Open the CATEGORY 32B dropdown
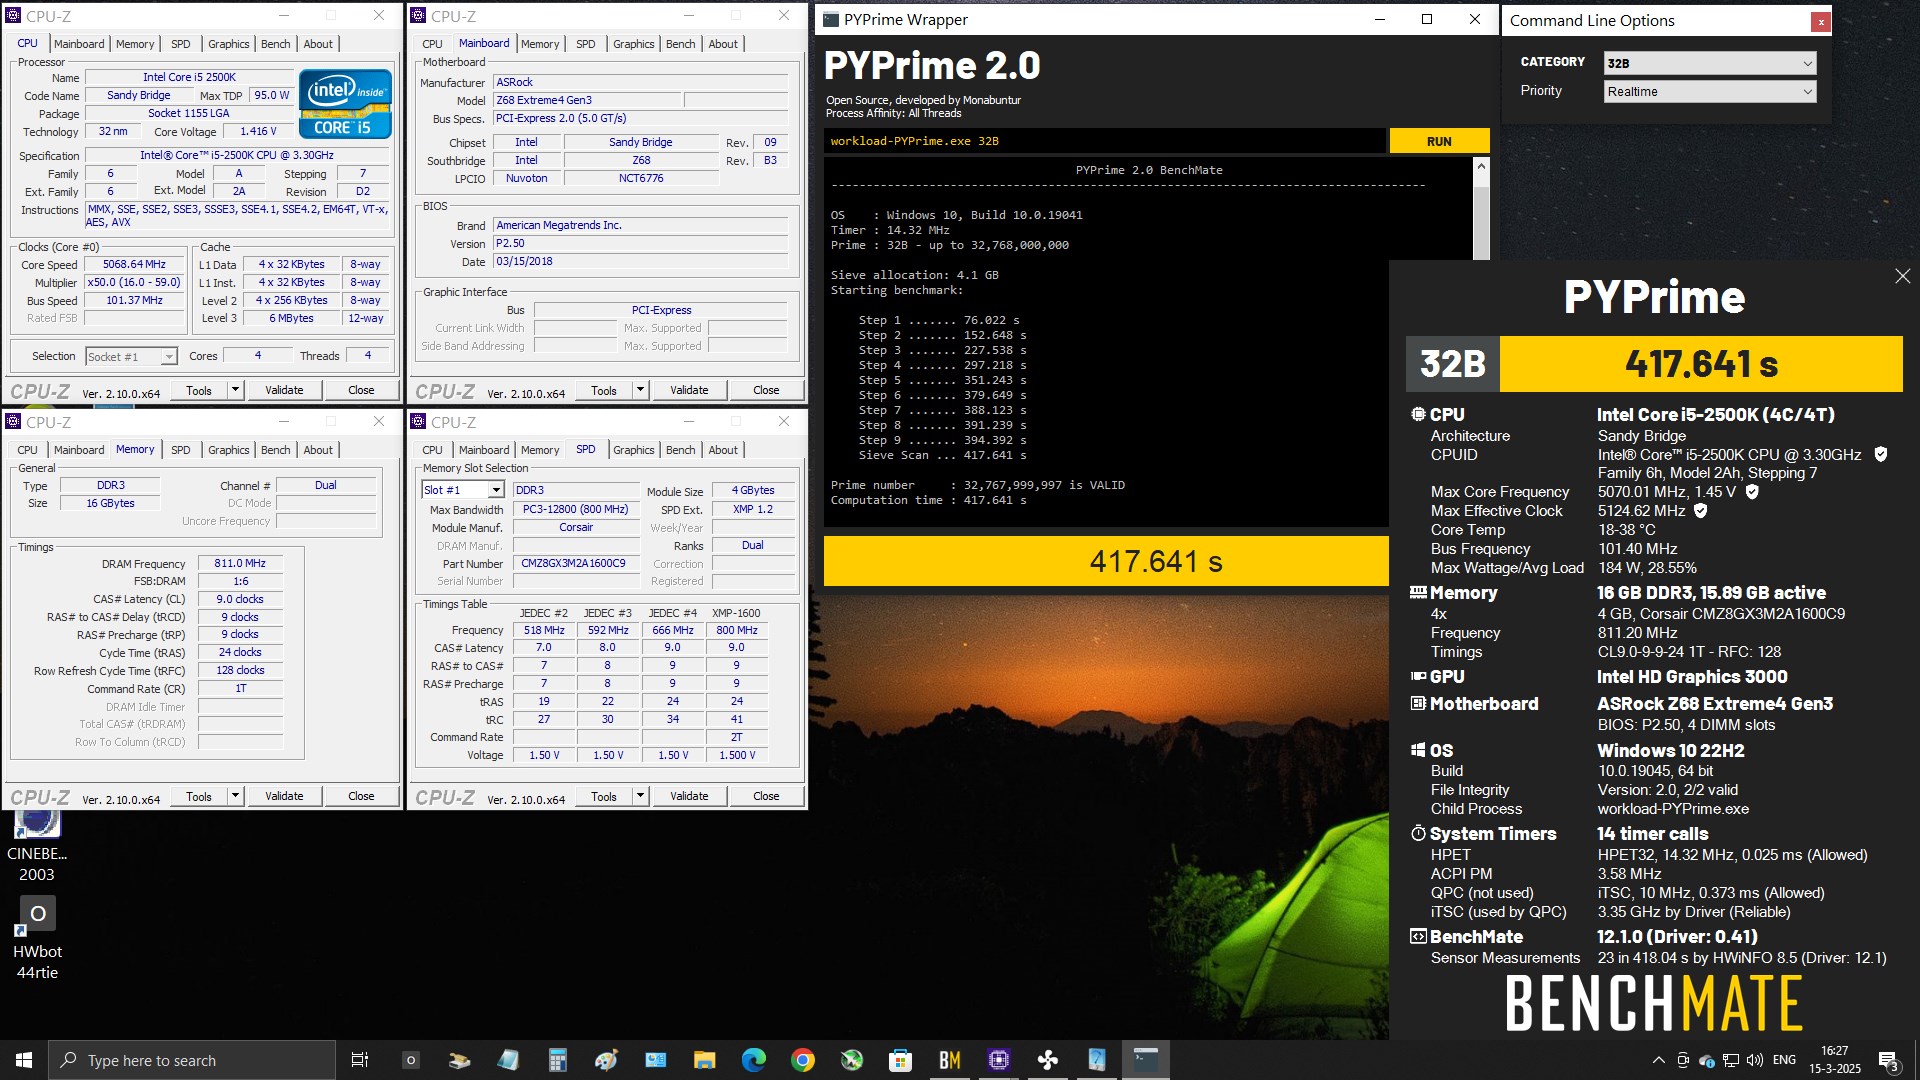Screen dimensions: 1920x1080 point(1709,63)
